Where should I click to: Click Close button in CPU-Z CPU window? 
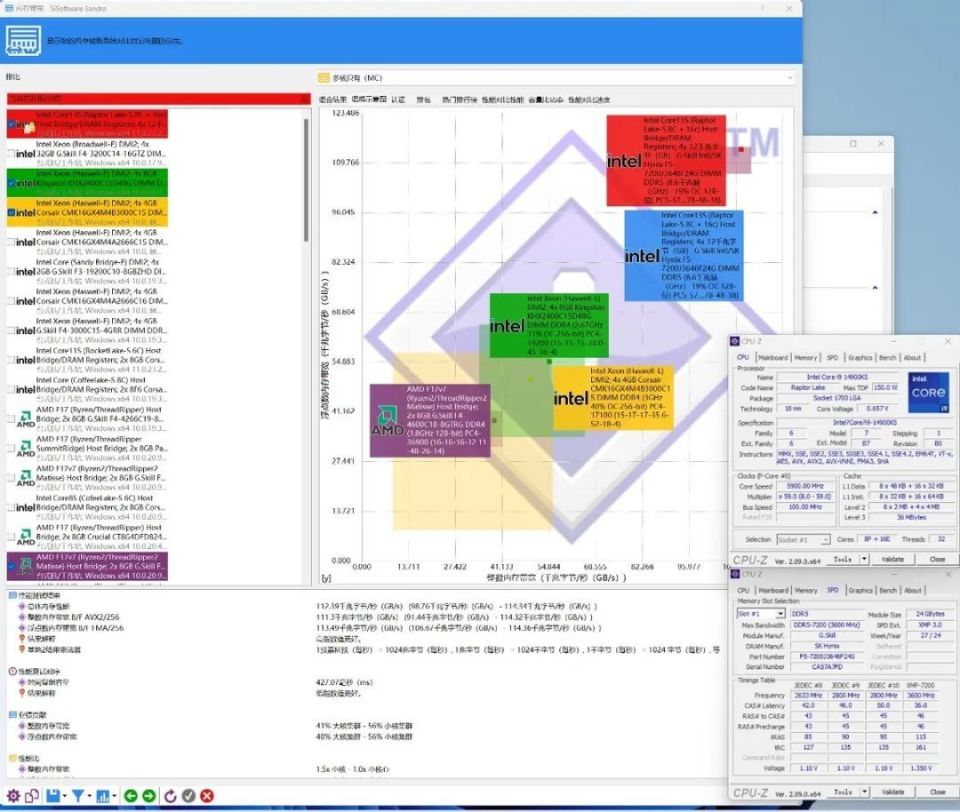937,559
